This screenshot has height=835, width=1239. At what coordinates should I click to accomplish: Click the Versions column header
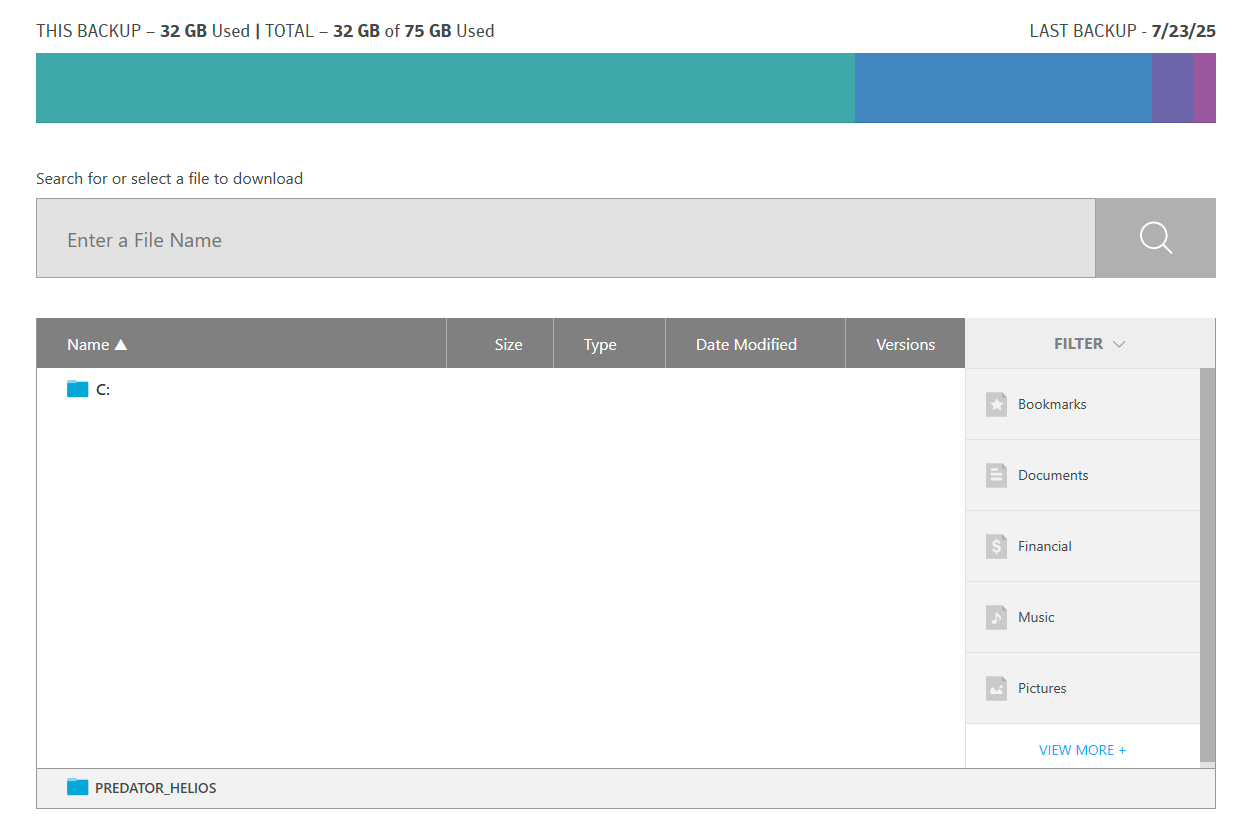pos(905,344)
